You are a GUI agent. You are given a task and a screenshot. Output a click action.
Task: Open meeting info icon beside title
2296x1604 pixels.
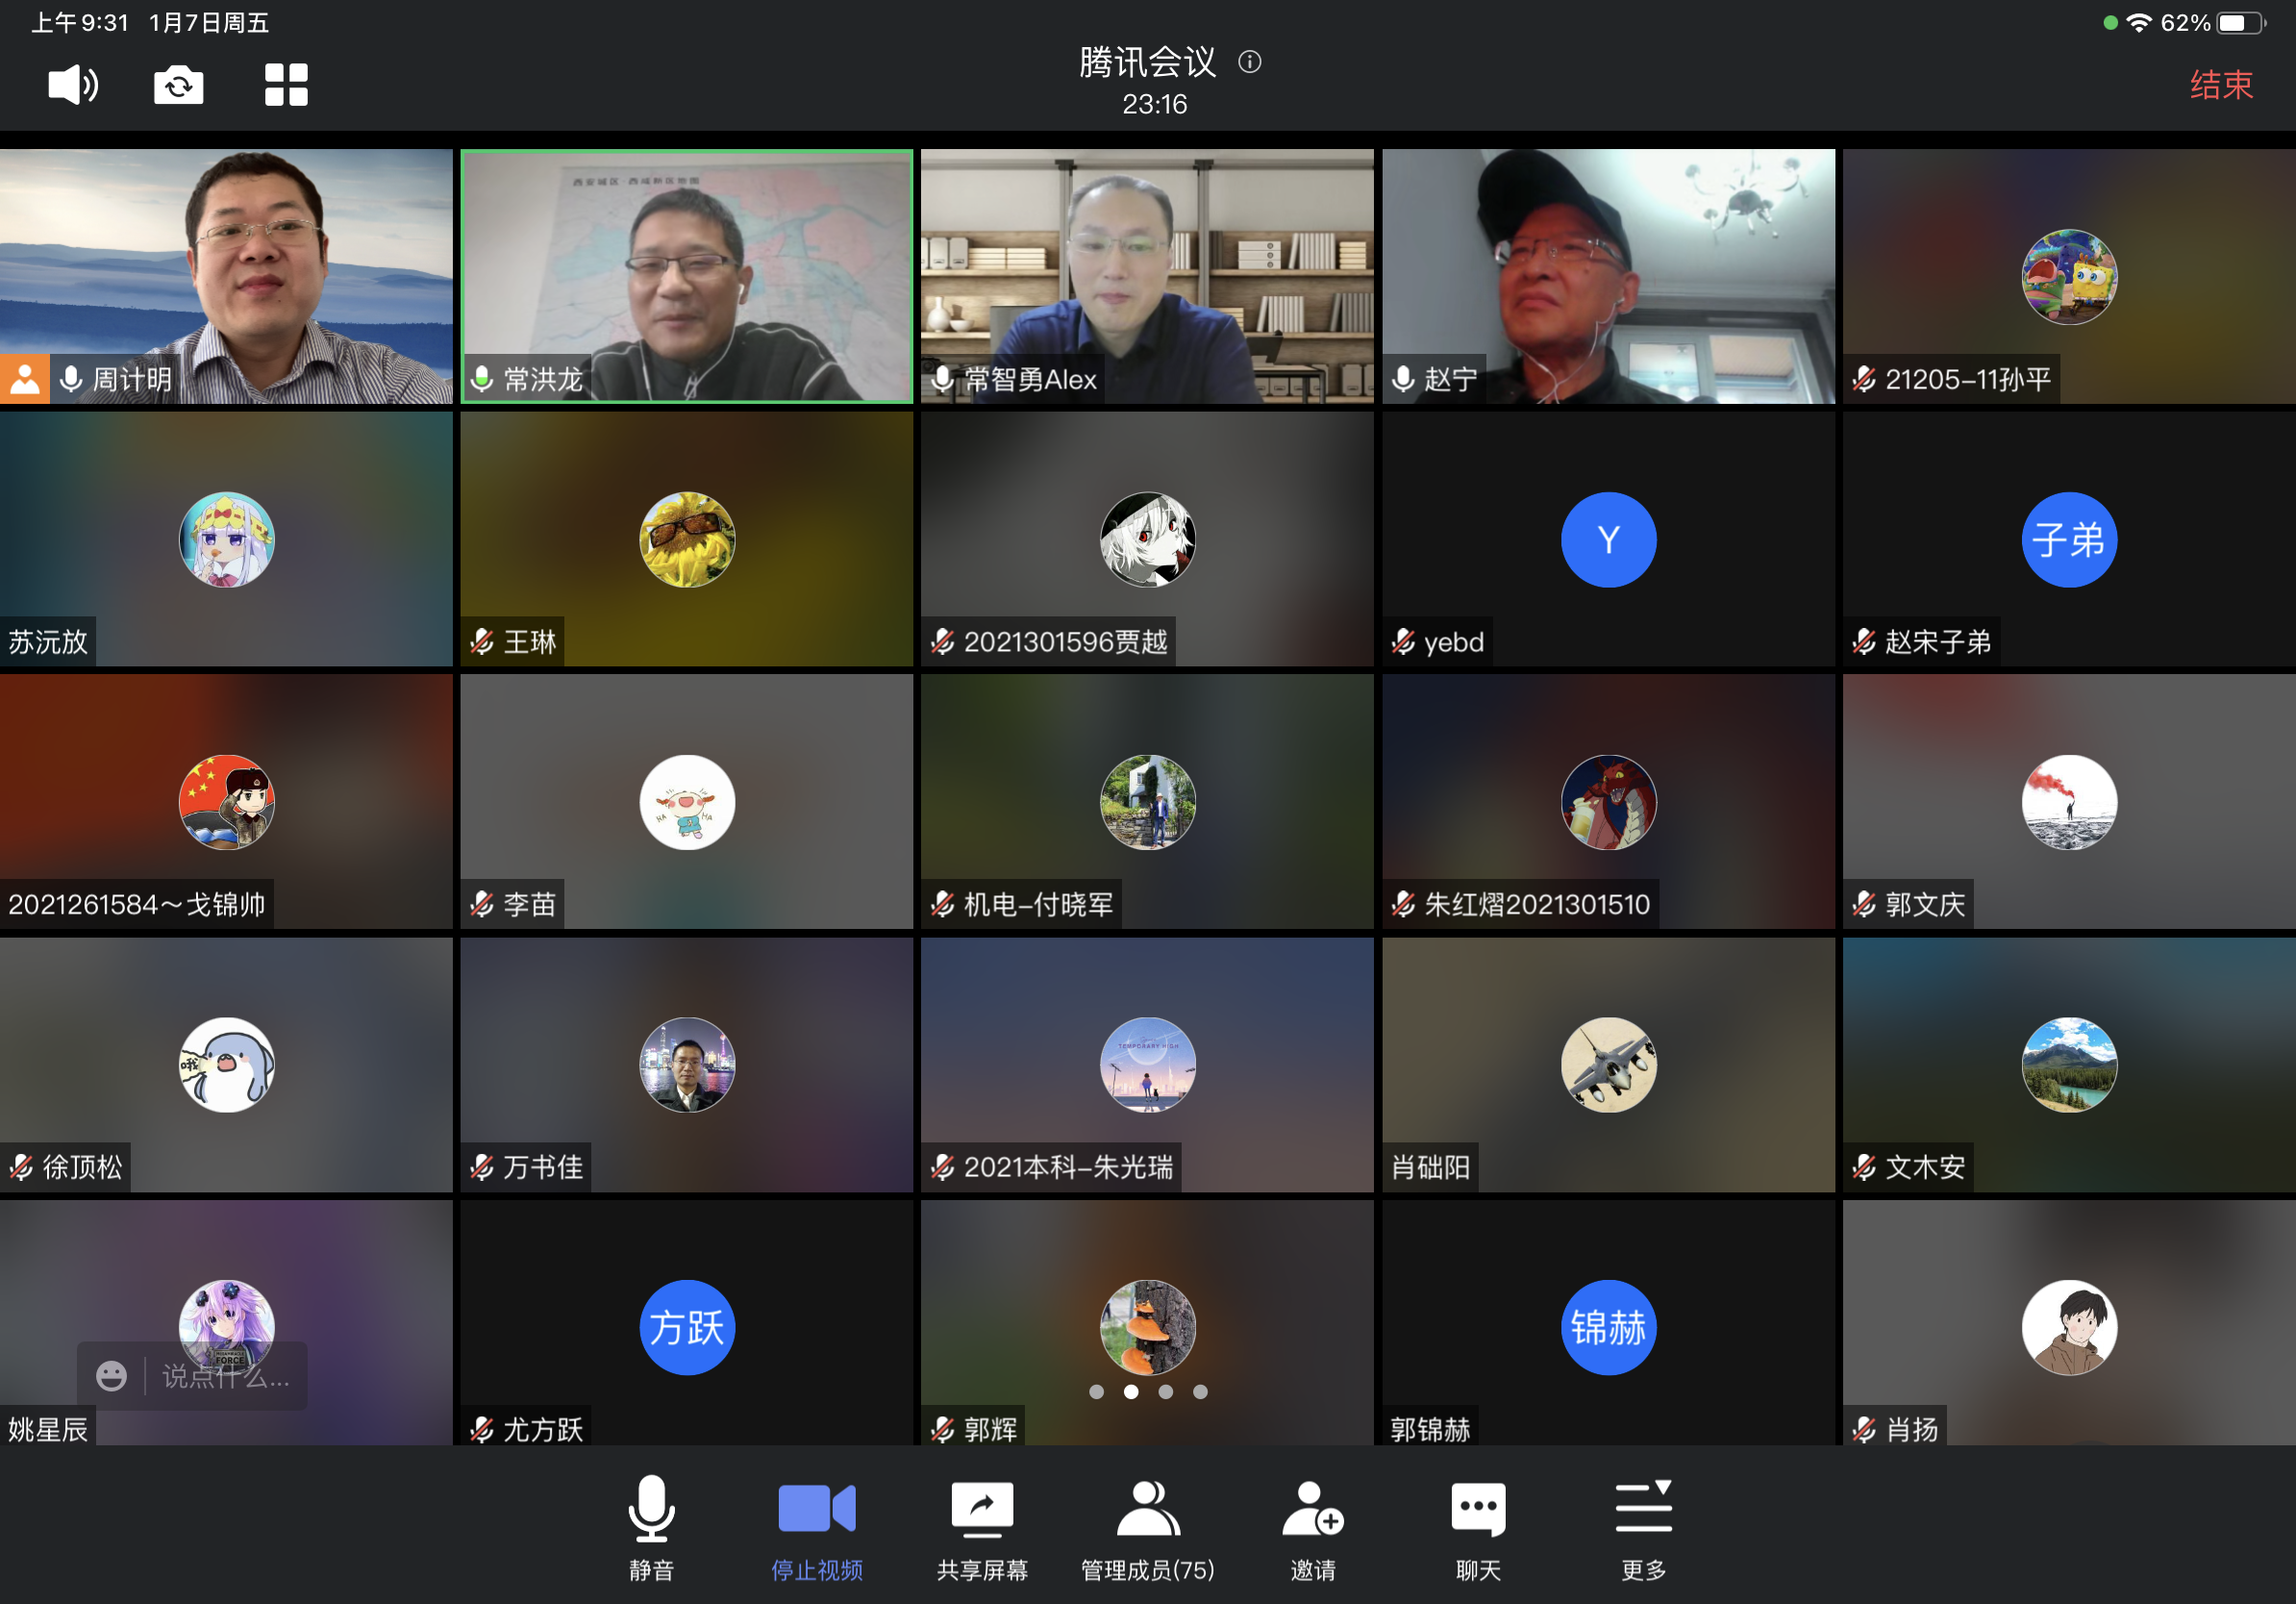[1250, 62]
